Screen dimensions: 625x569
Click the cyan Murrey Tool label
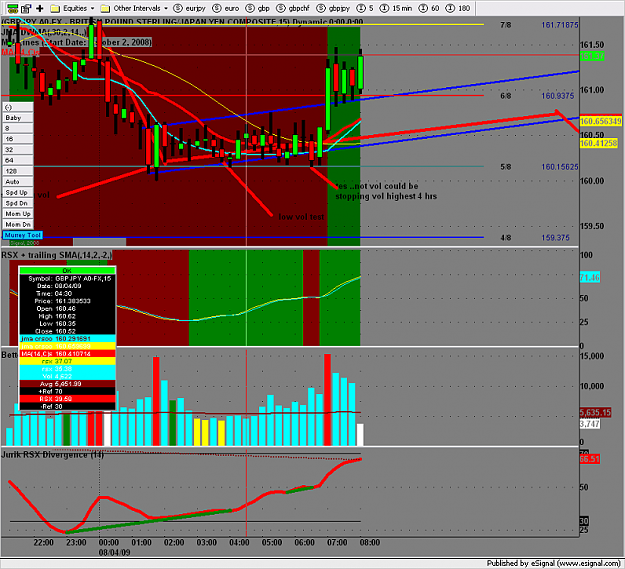point(23,235)
